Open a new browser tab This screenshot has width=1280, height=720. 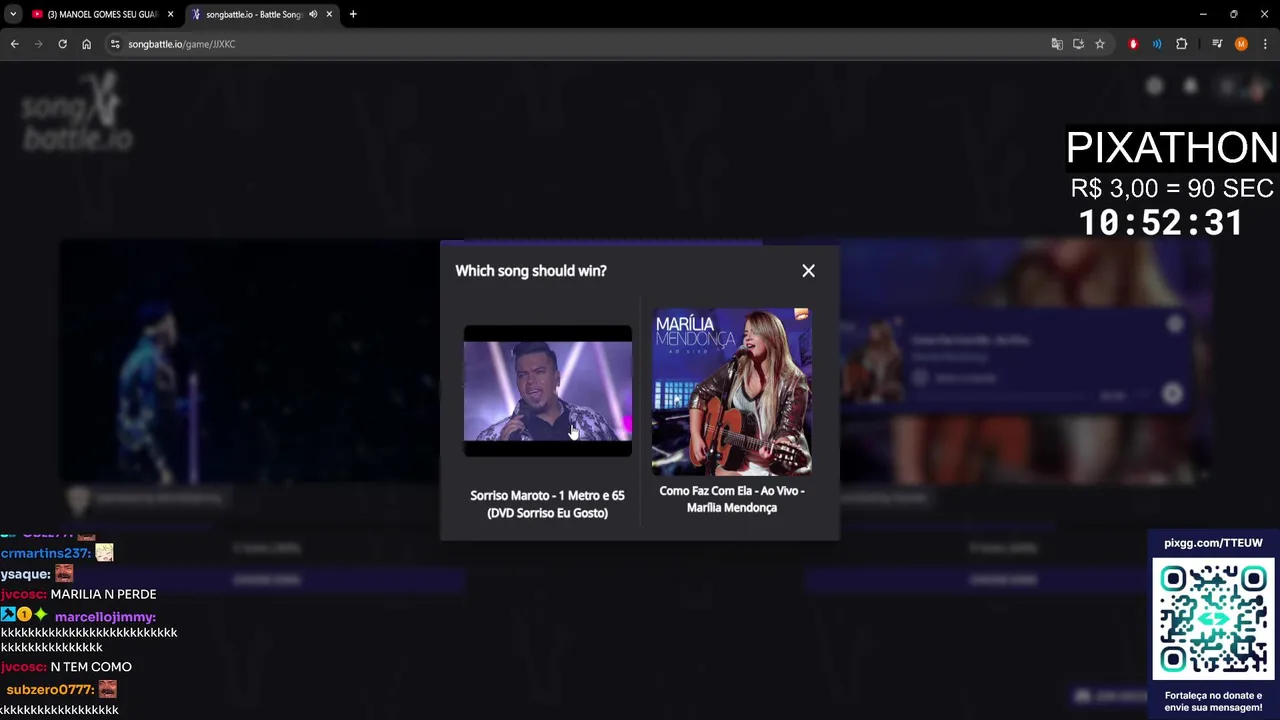(353, 14)
